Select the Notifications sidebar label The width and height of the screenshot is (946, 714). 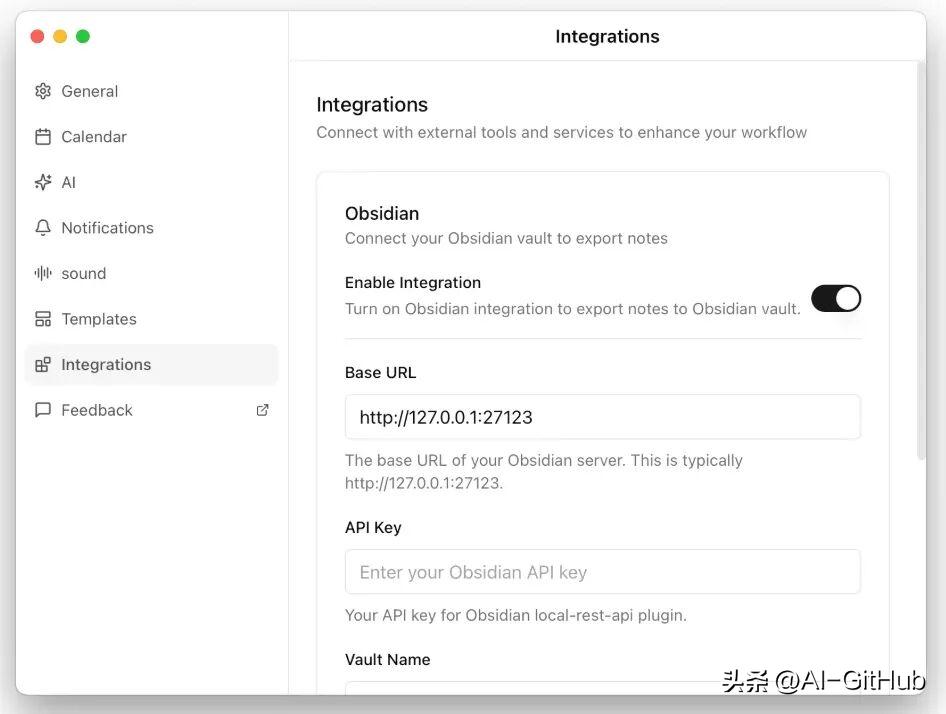pos(107,228)
